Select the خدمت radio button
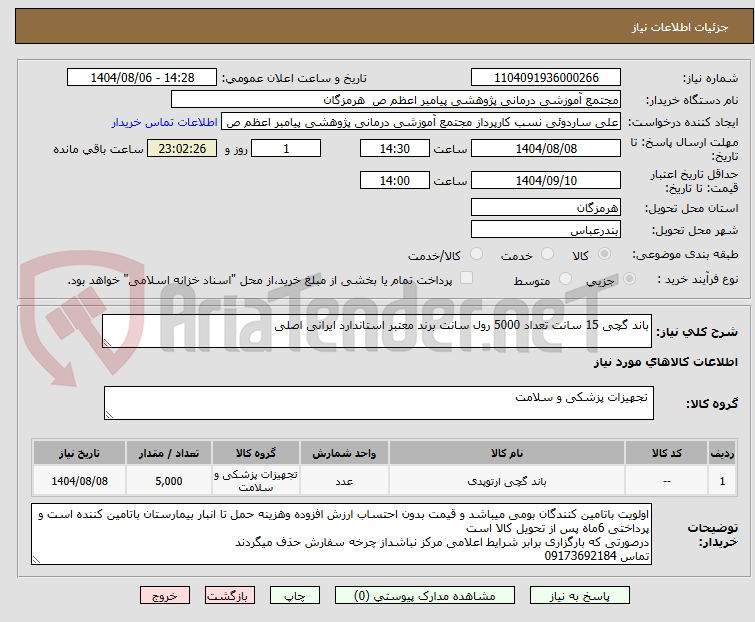This screenshot has height=622, width=755. point(547,254)
